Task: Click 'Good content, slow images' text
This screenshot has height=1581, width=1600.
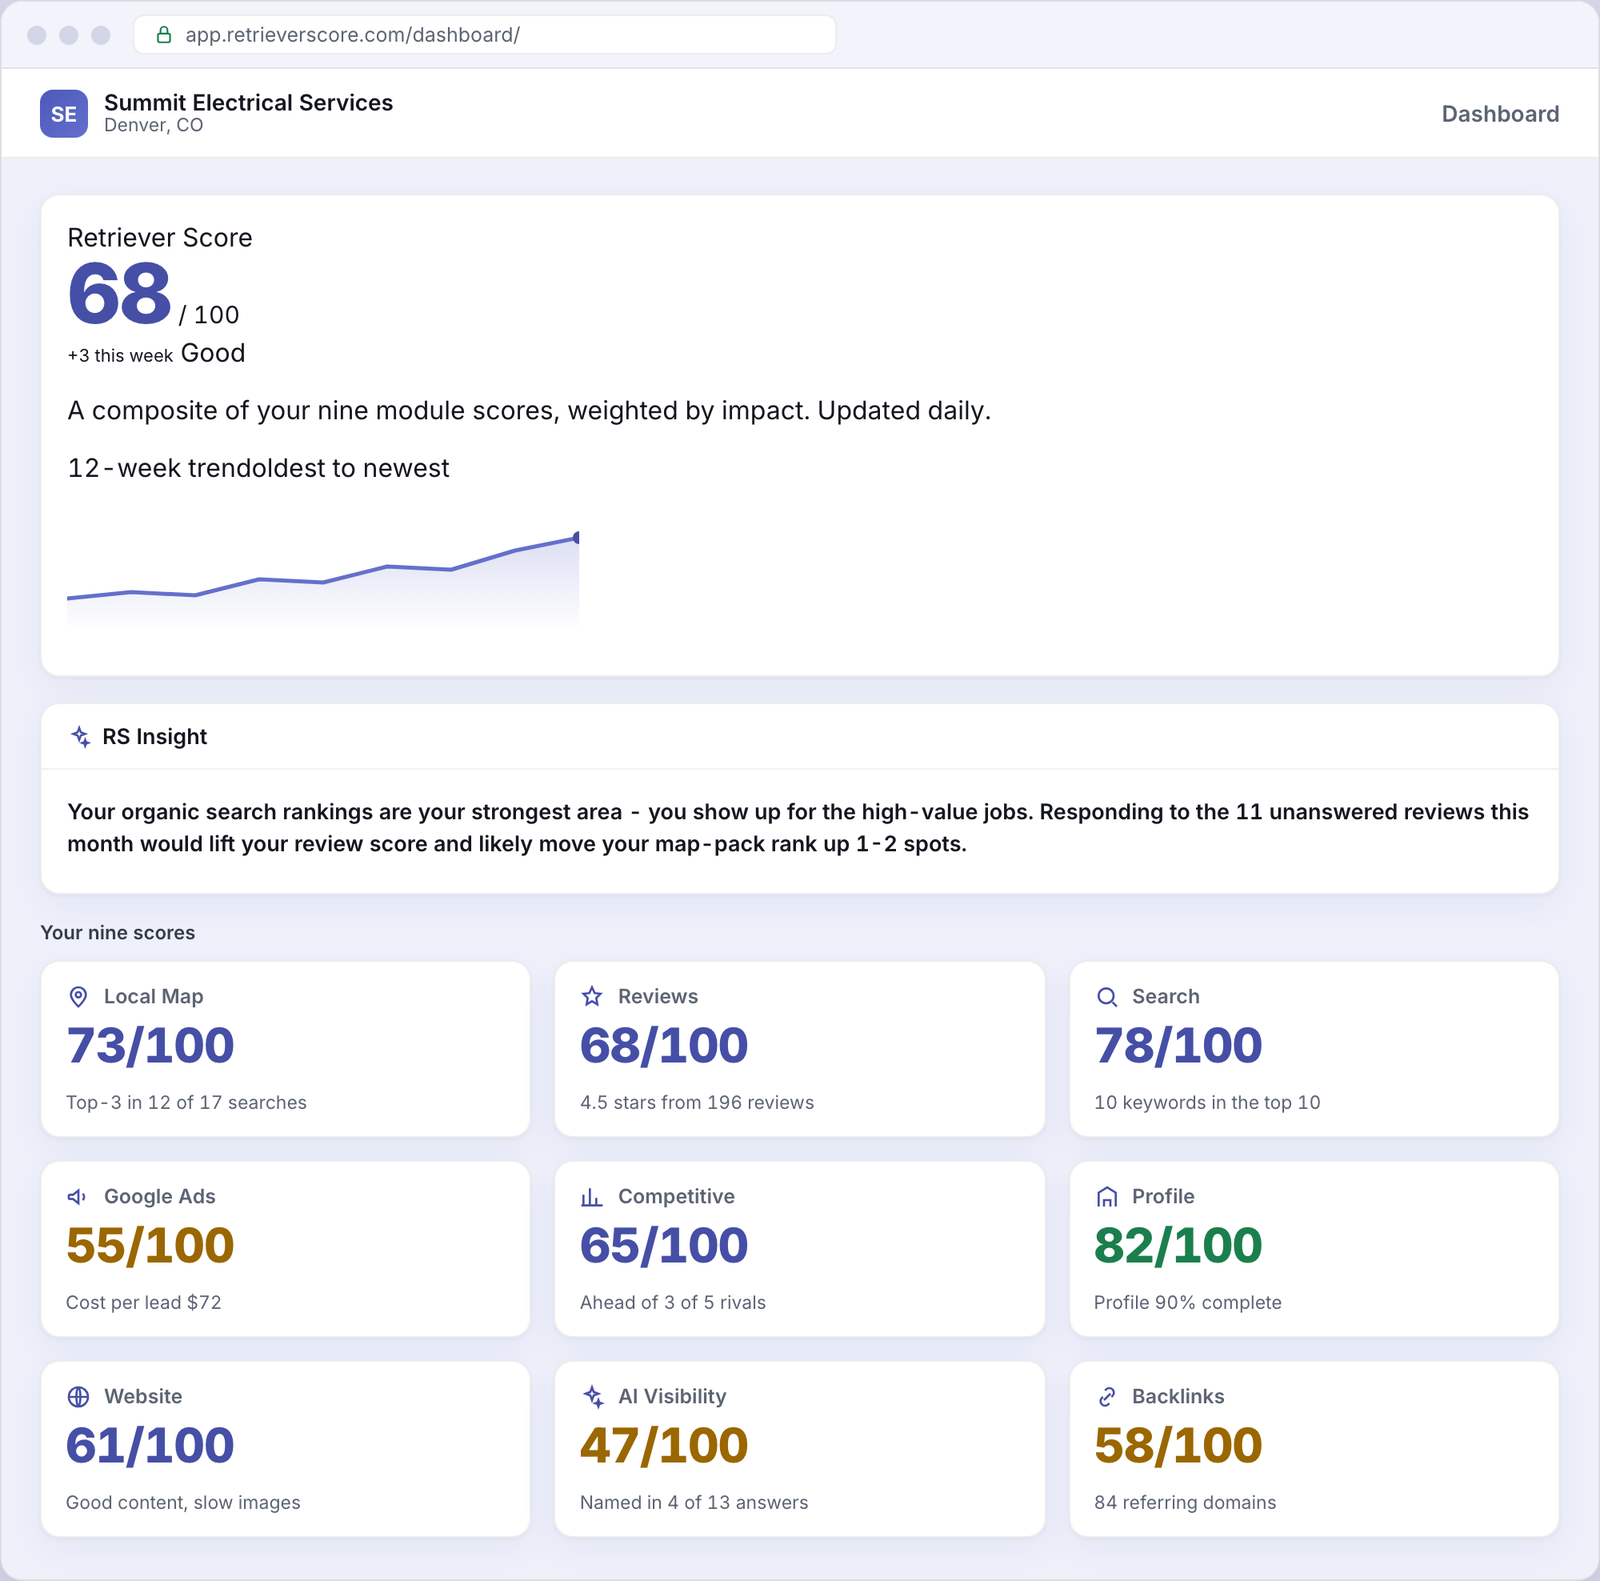Action: (183, 1503)
